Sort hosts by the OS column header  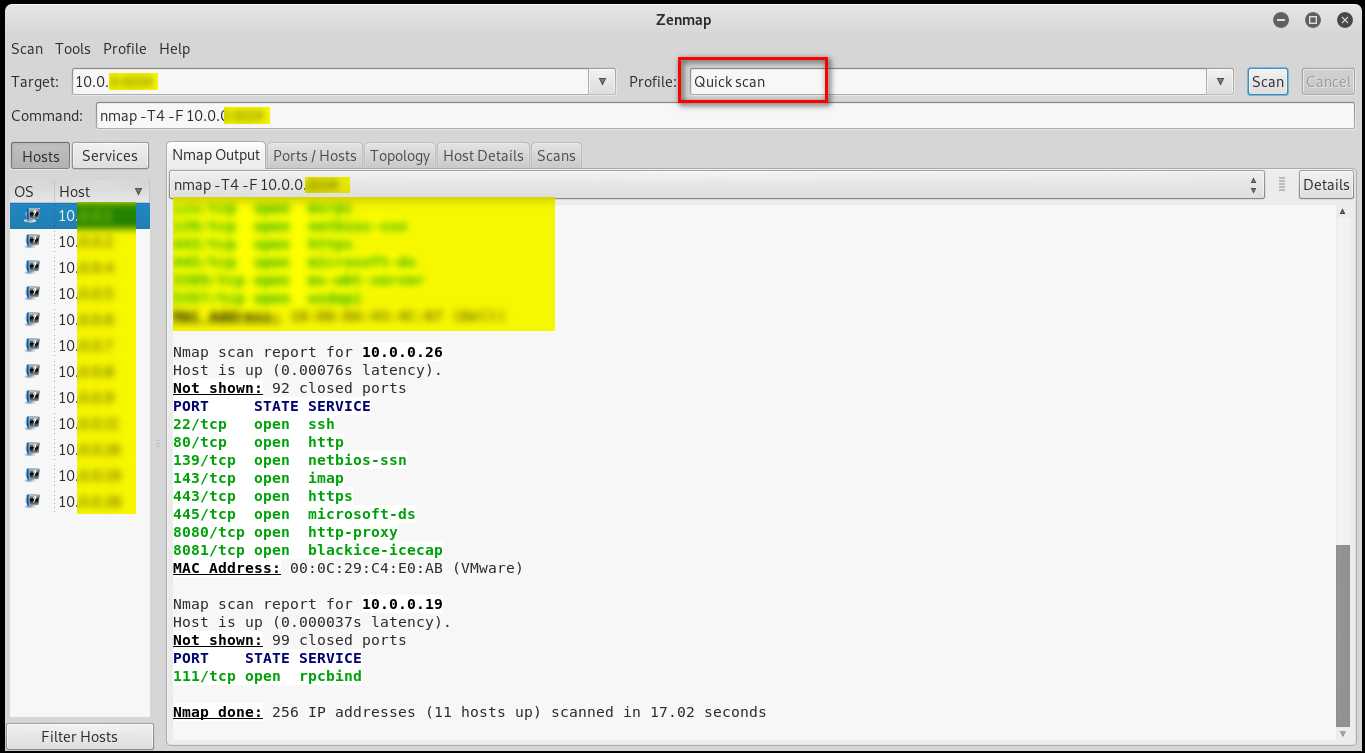(24, 192)
